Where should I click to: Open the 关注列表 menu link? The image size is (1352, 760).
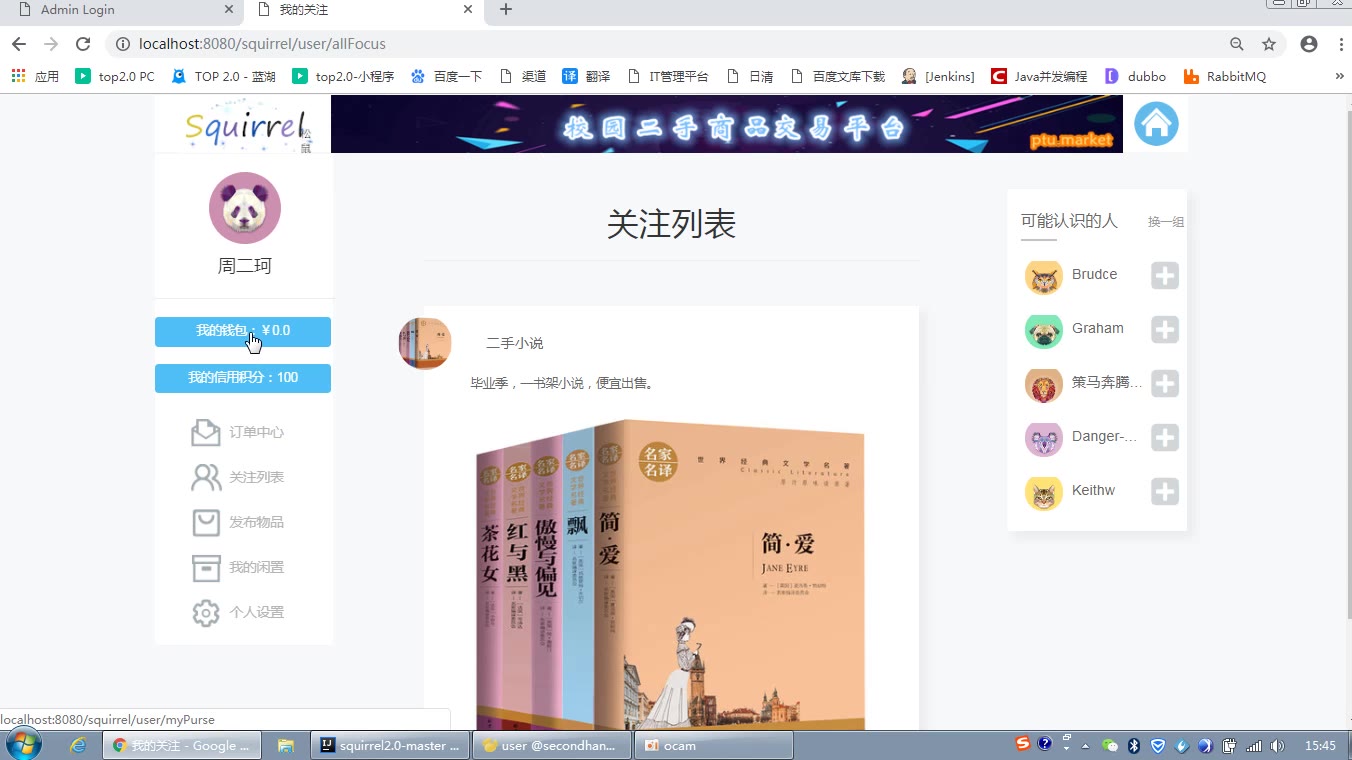click(256, 477)
